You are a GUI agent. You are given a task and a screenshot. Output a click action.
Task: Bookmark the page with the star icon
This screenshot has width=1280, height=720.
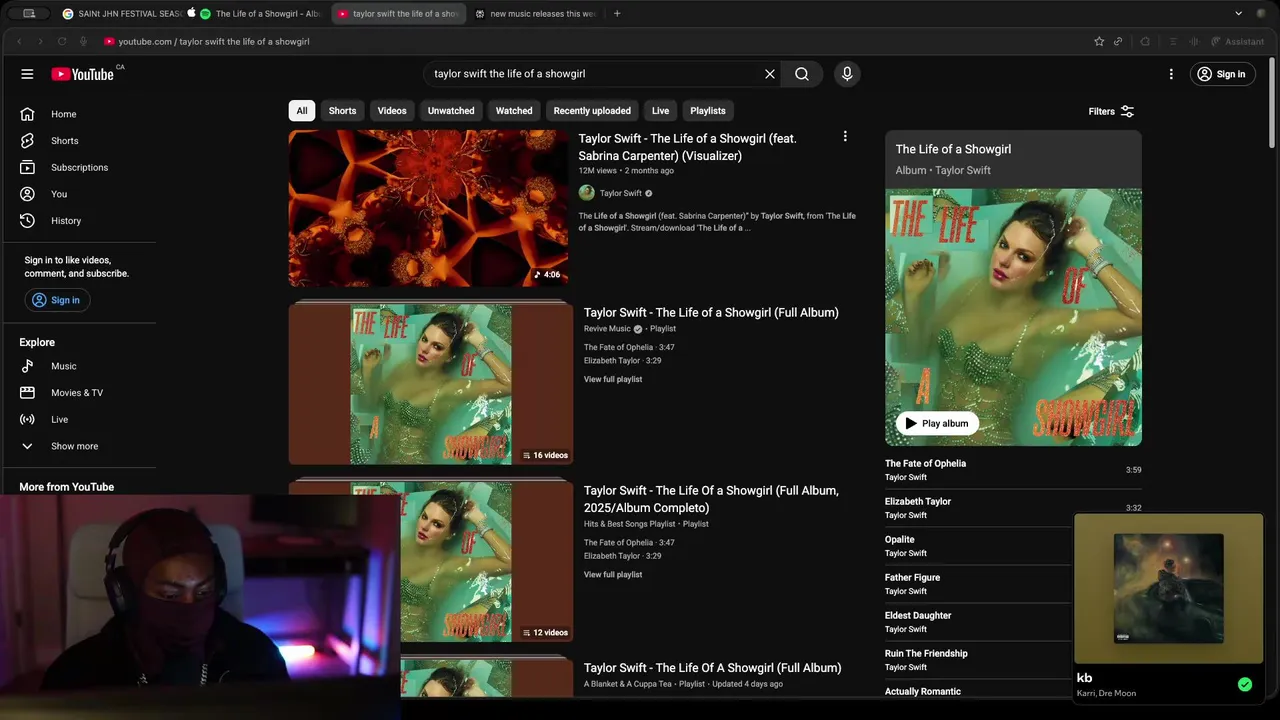coord(1099,42)
